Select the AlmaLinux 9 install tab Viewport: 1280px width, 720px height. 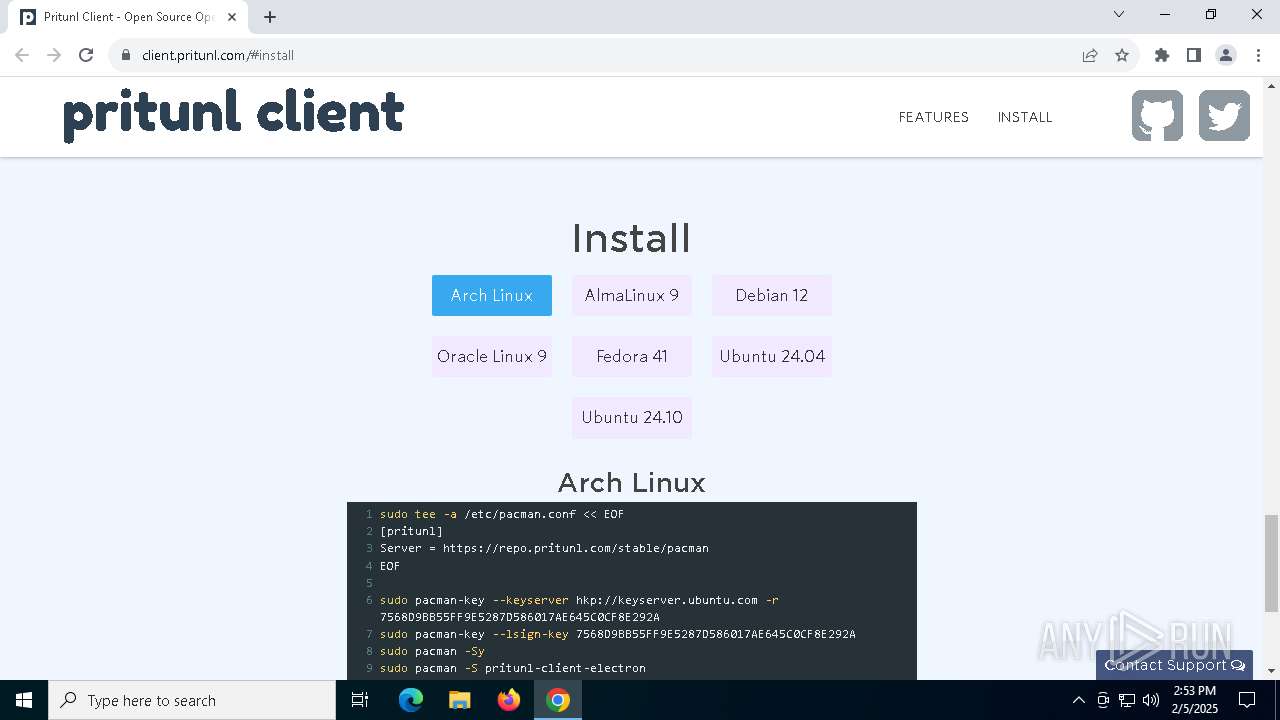(x=632, y=295)
